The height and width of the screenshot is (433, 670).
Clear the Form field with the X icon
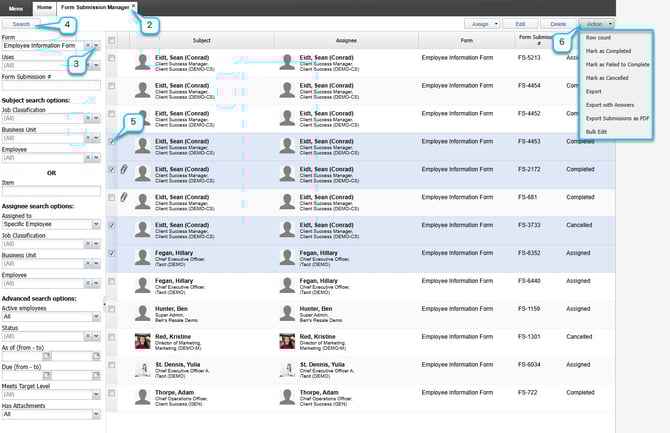(x=88, y=45)
